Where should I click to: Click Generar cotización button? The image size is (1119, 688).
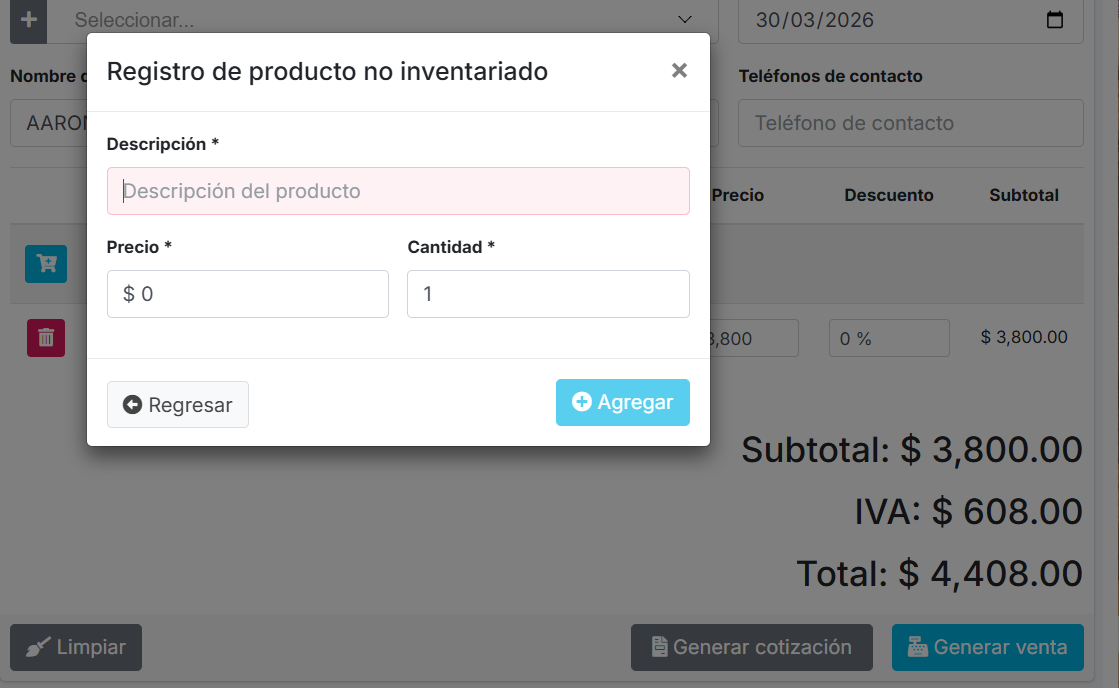pos(751,647)
